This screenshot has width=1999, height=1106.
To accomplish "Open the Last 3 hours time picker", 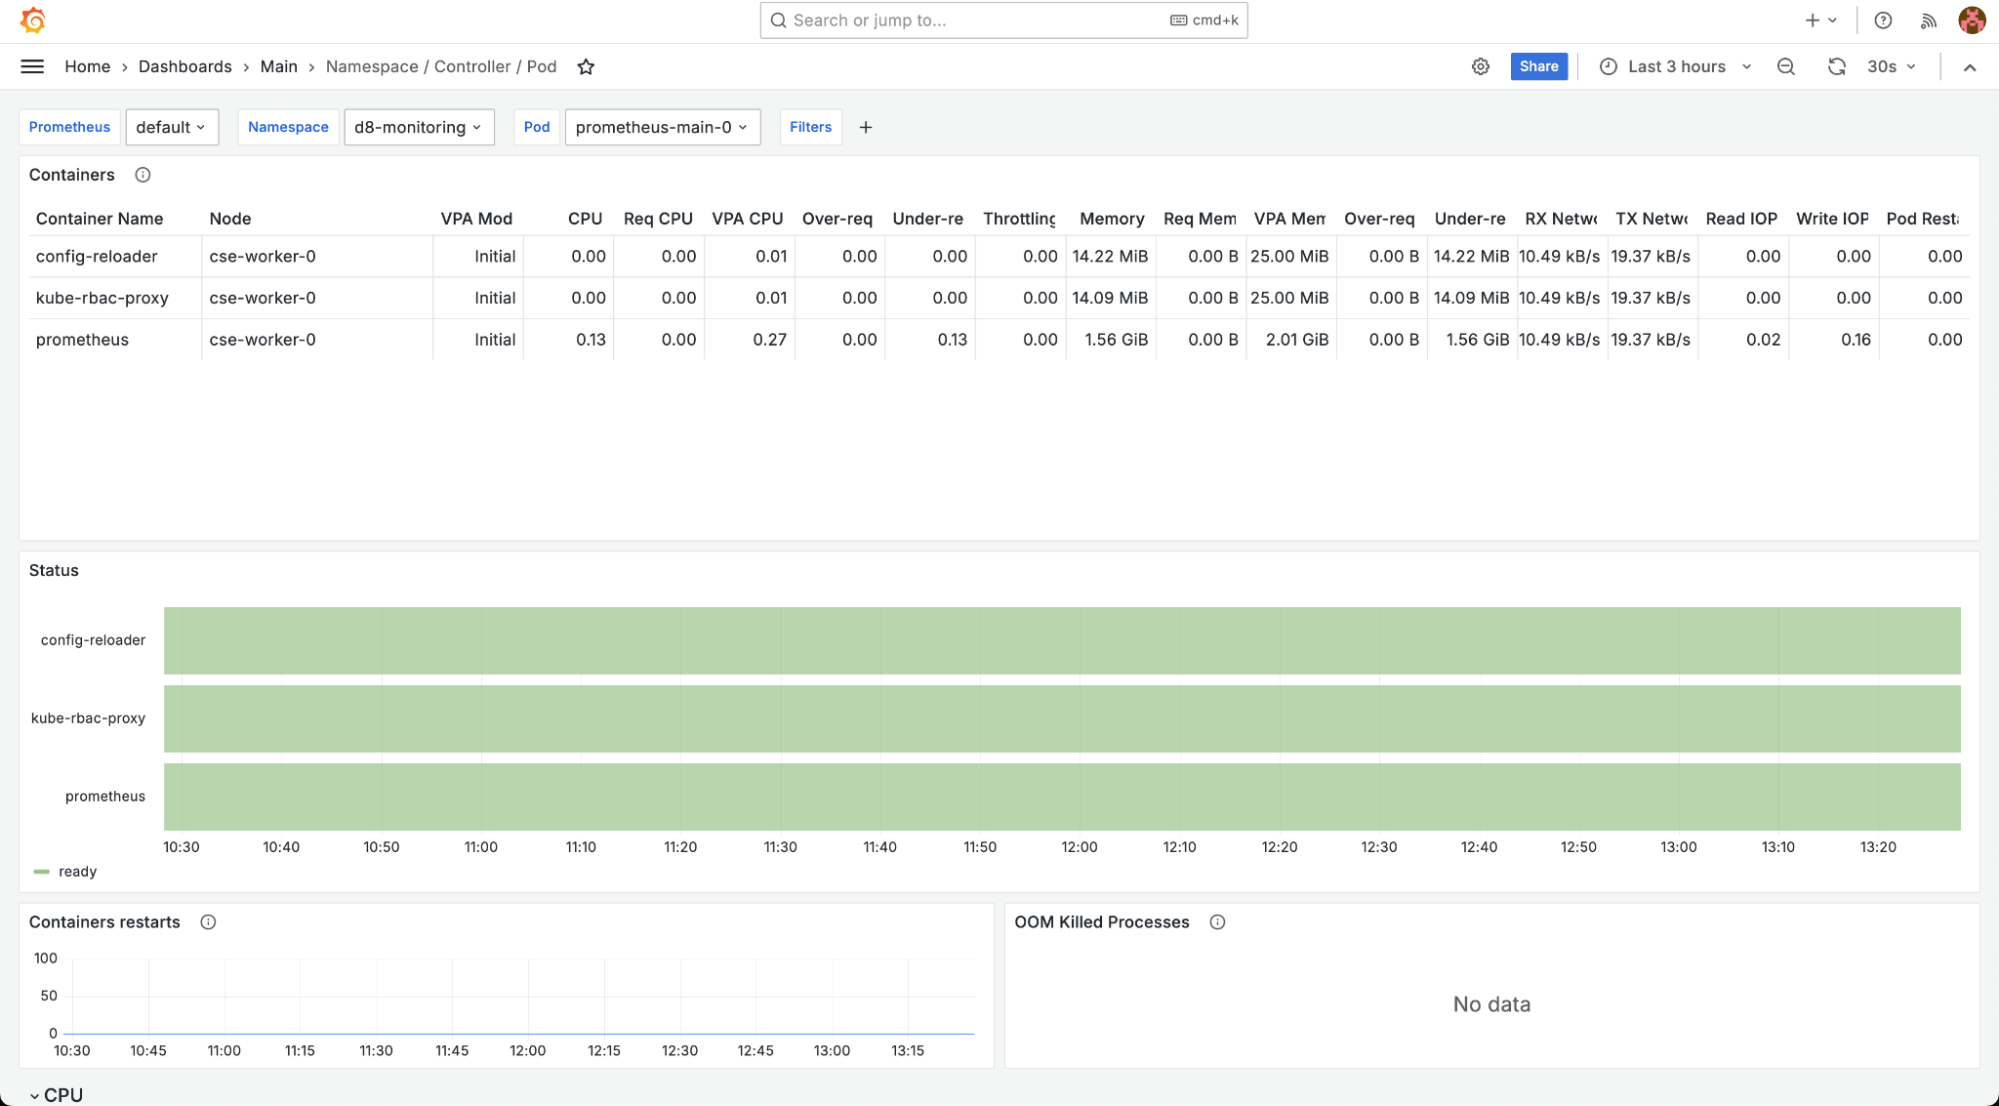I will [x=1676, y=66].
